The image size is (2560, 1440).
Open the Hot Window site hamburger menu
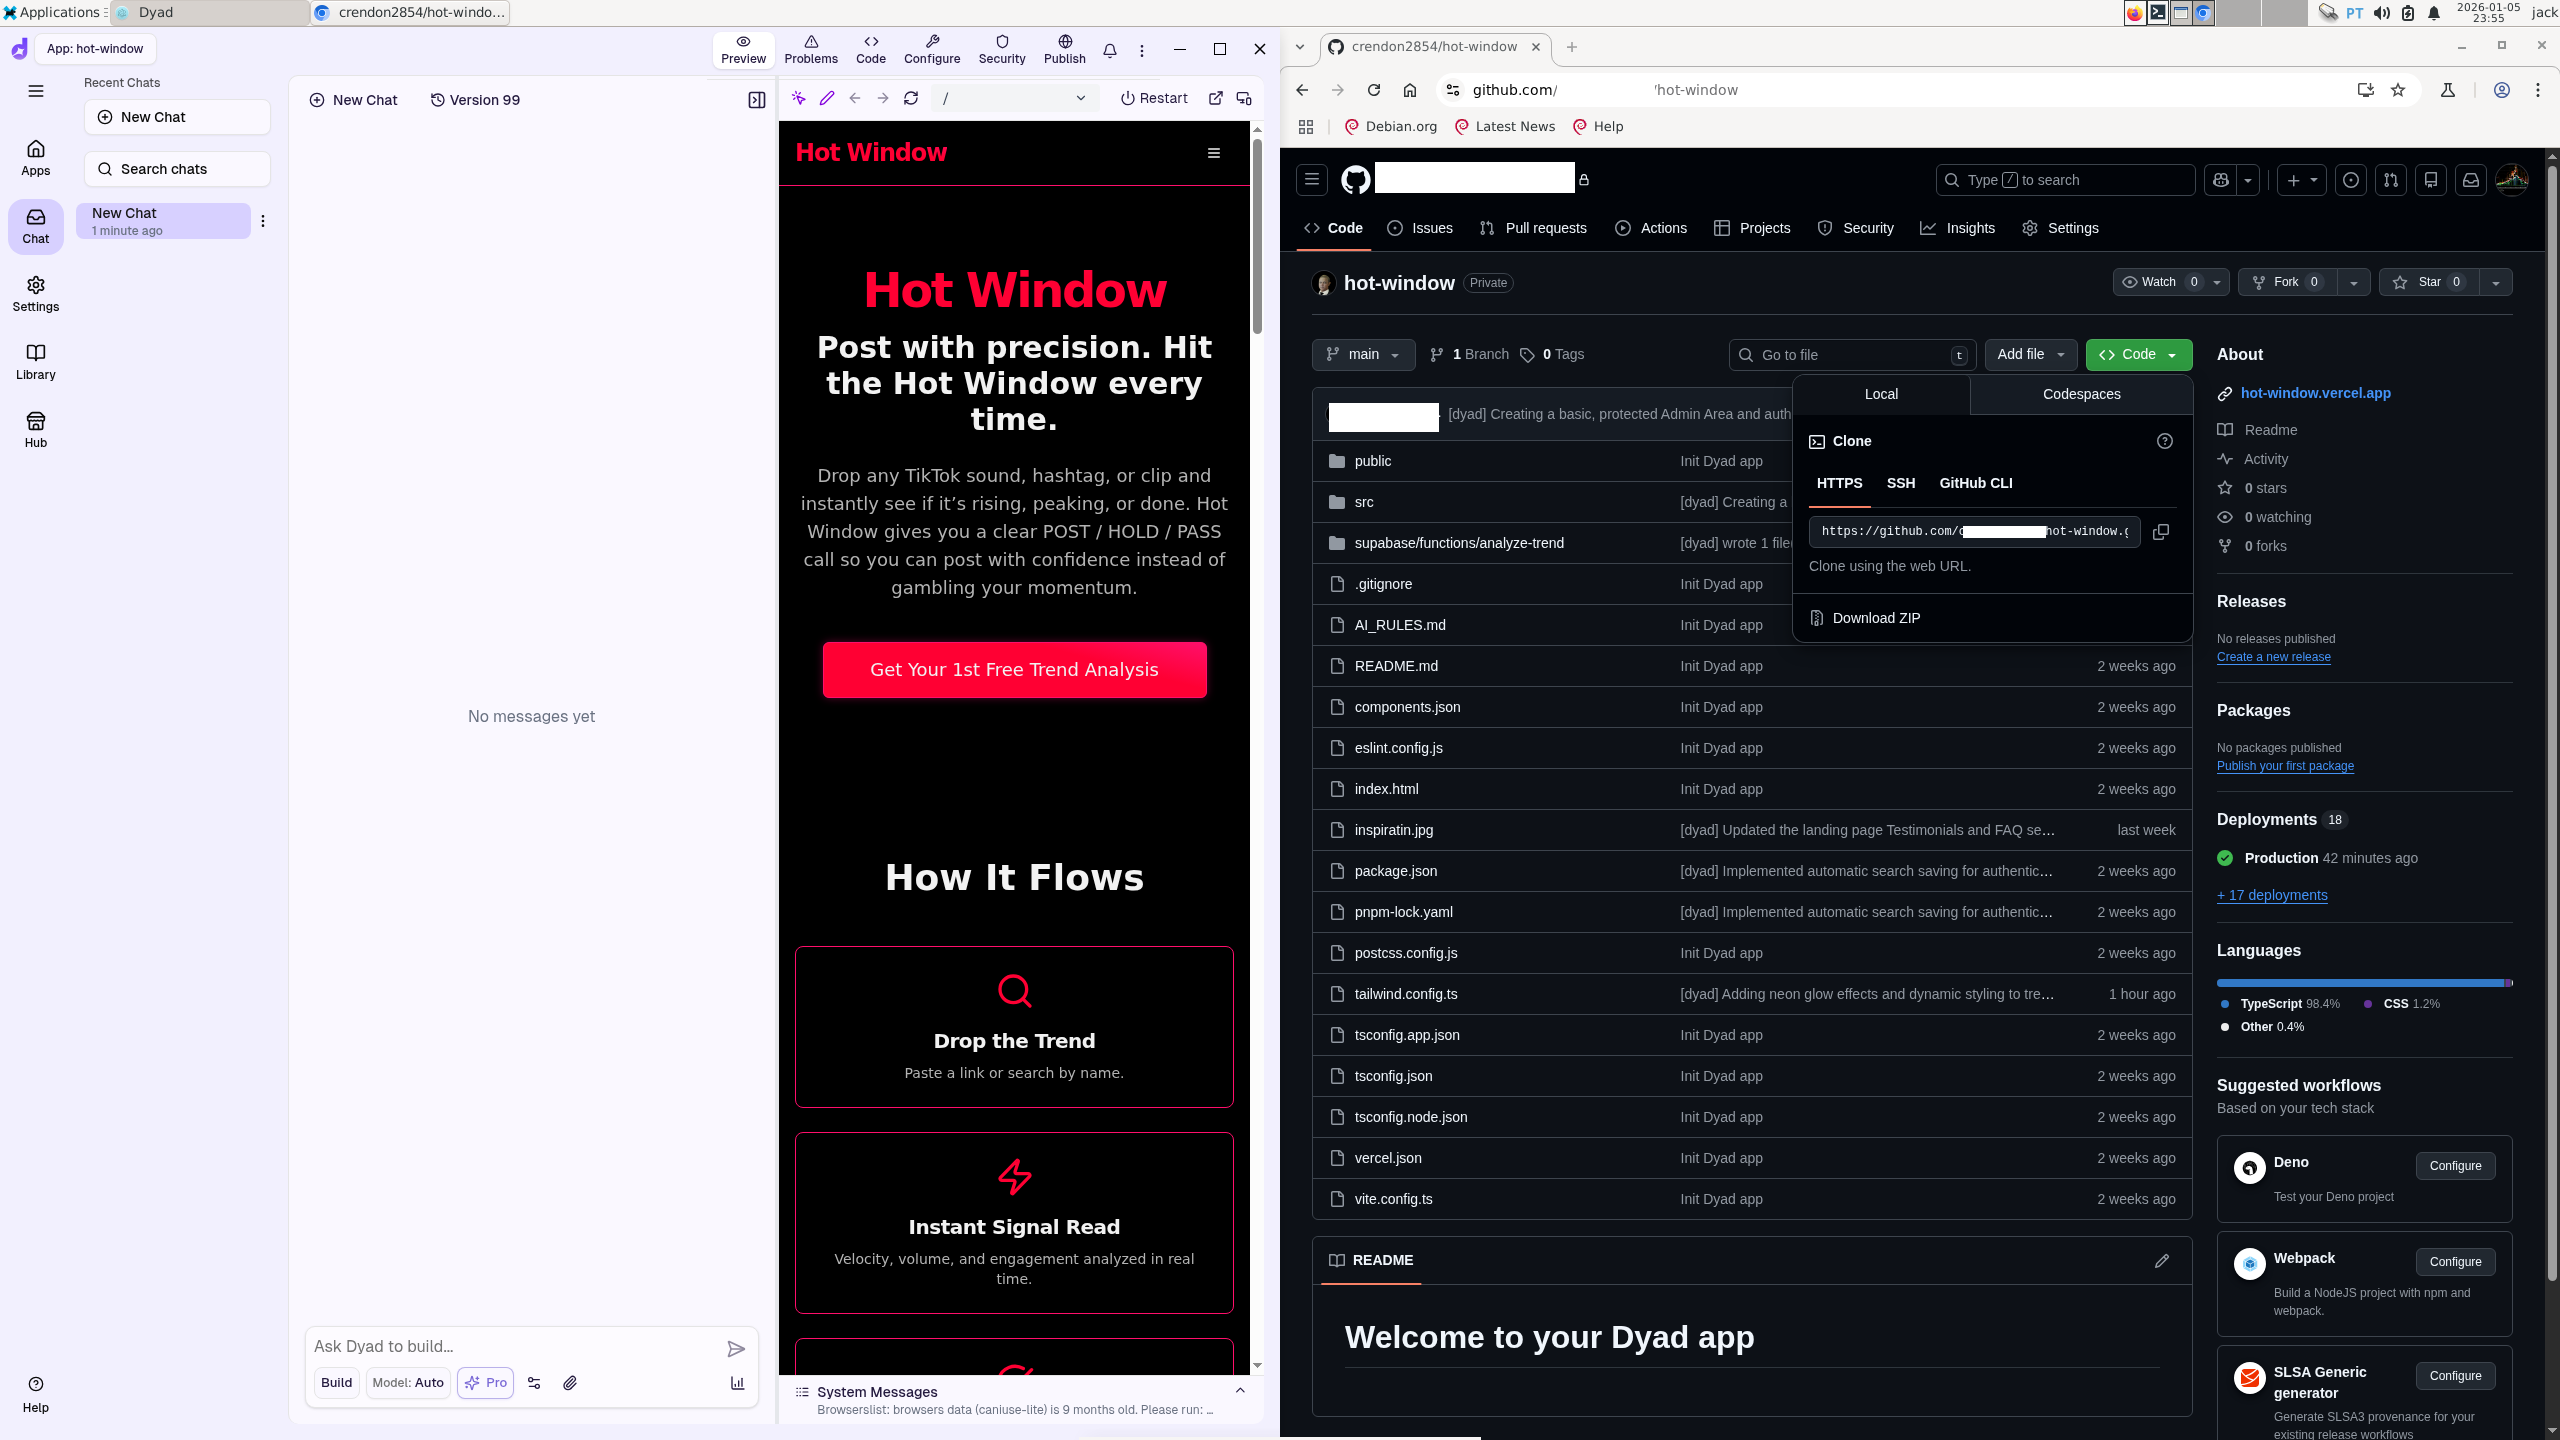point(1214,153)
